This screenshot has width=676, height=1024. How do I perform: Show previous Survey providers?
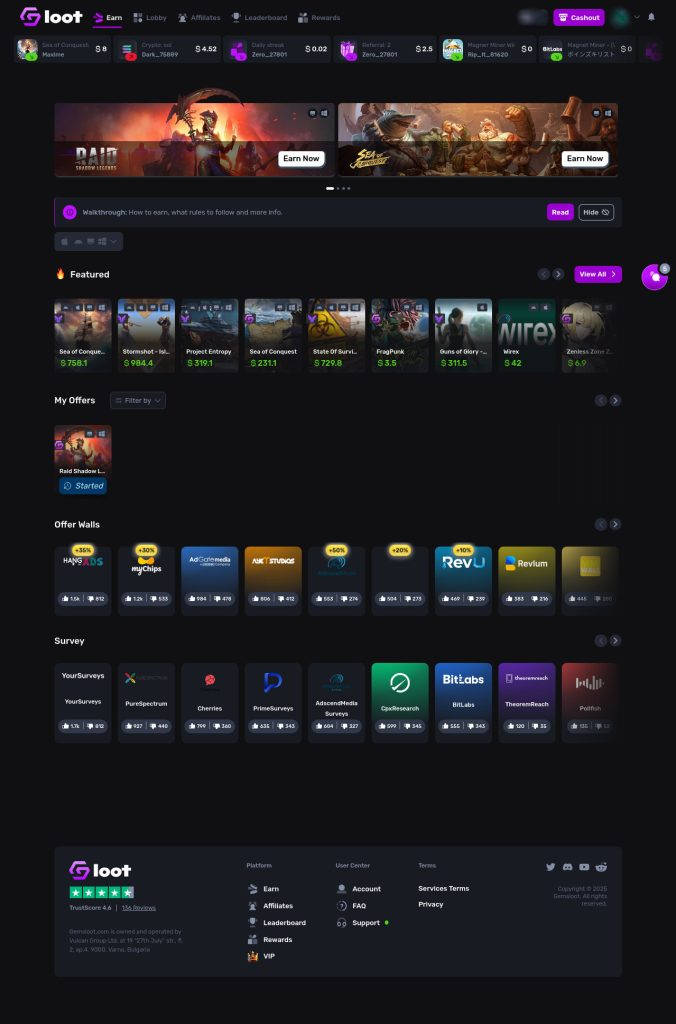click(x=600, y=641)
